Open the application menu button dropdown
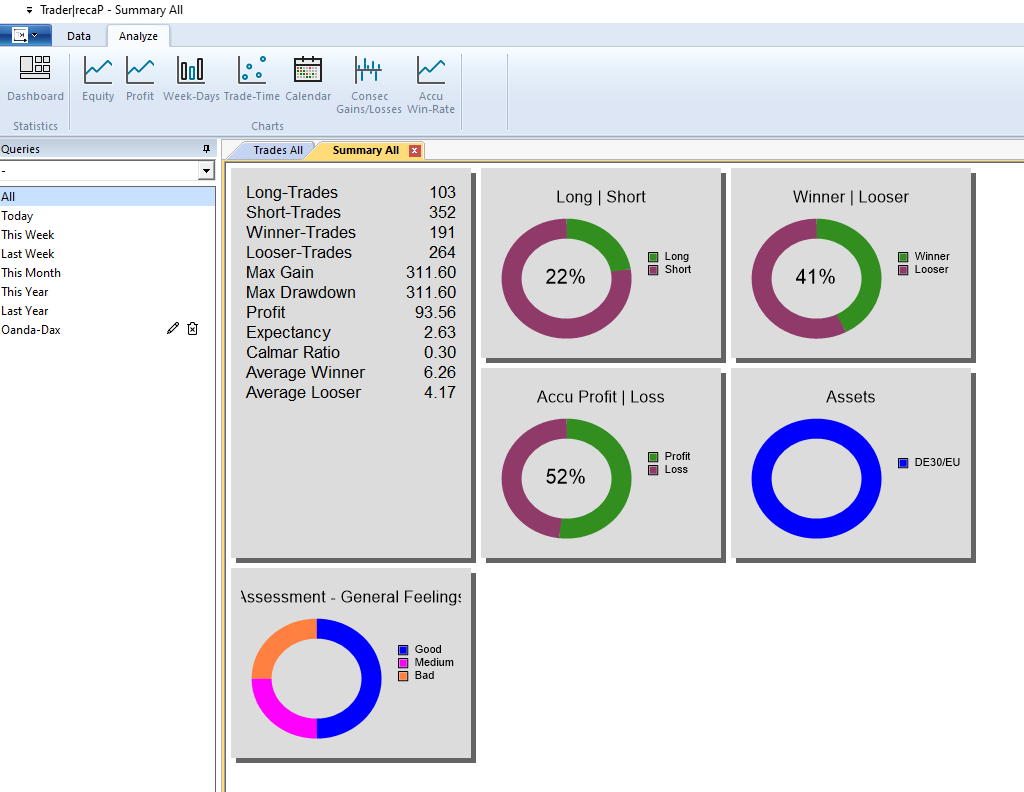The image size is (1024, 792). tap(25, 36)
